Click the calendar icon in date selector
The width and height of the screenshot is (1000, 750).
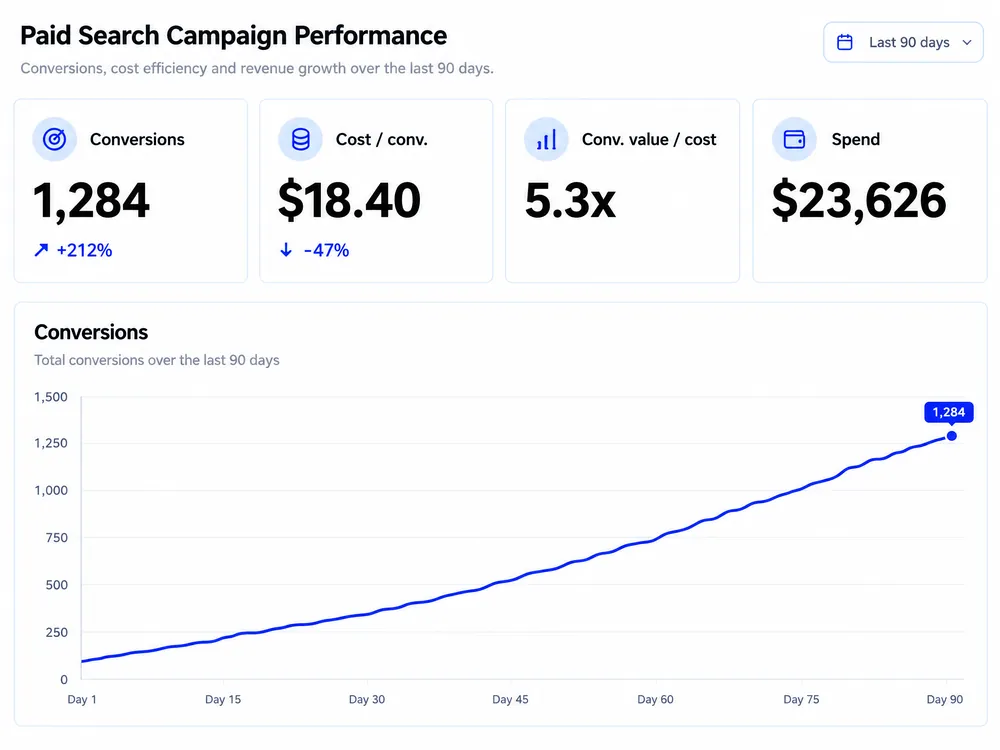tap(844, 42)
